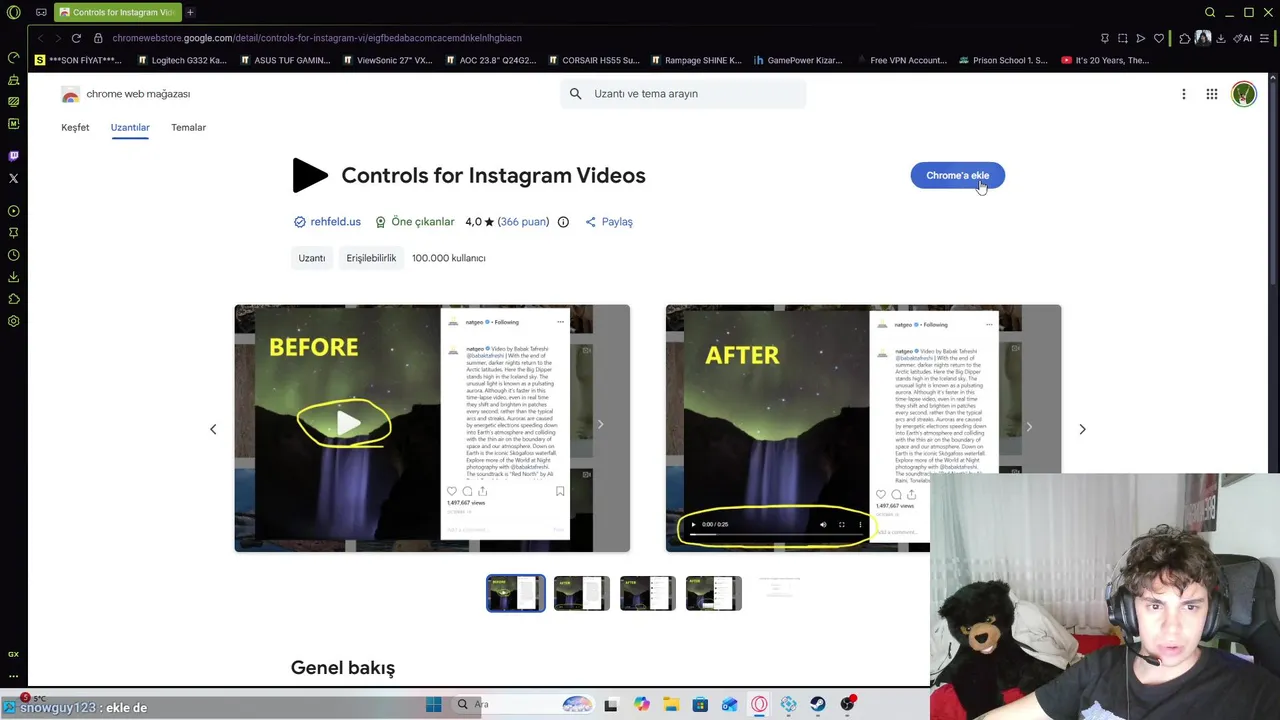Click the rating info circle icon

click(563, 222)
